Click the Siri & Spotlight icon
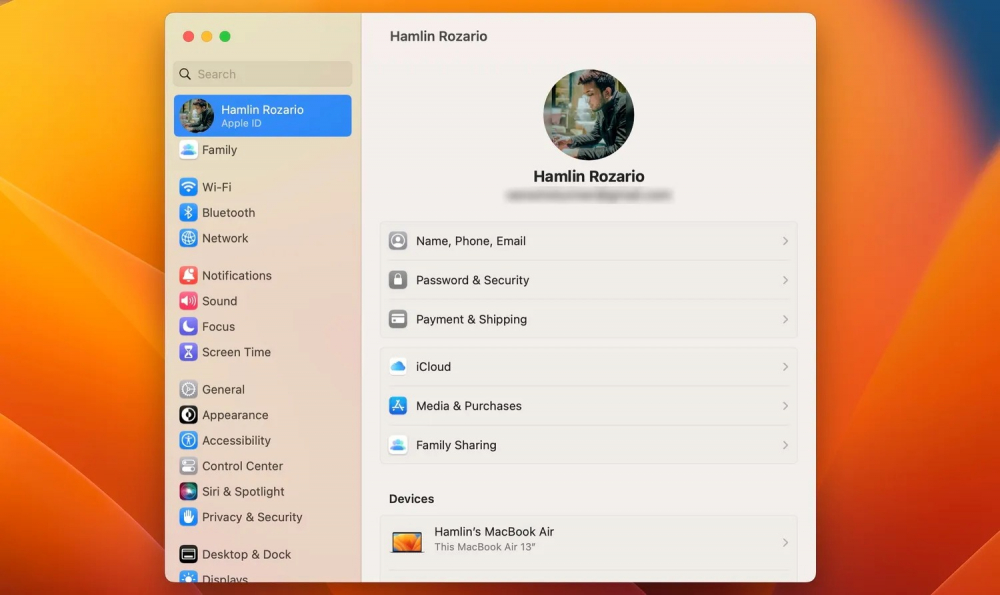This screenshot has height=595, width=1000. click(189, 491)
